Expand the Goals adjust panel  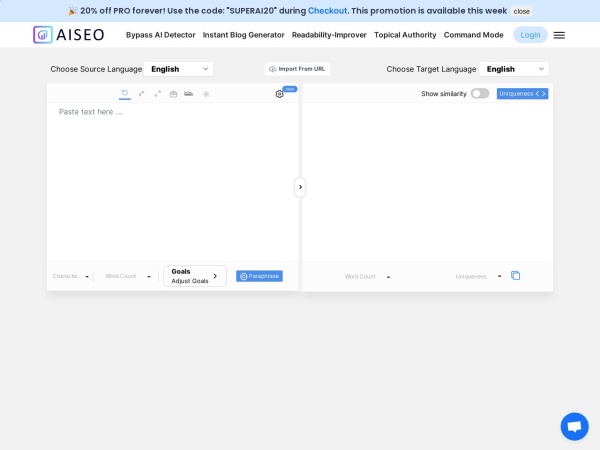[x=195, y=276]
